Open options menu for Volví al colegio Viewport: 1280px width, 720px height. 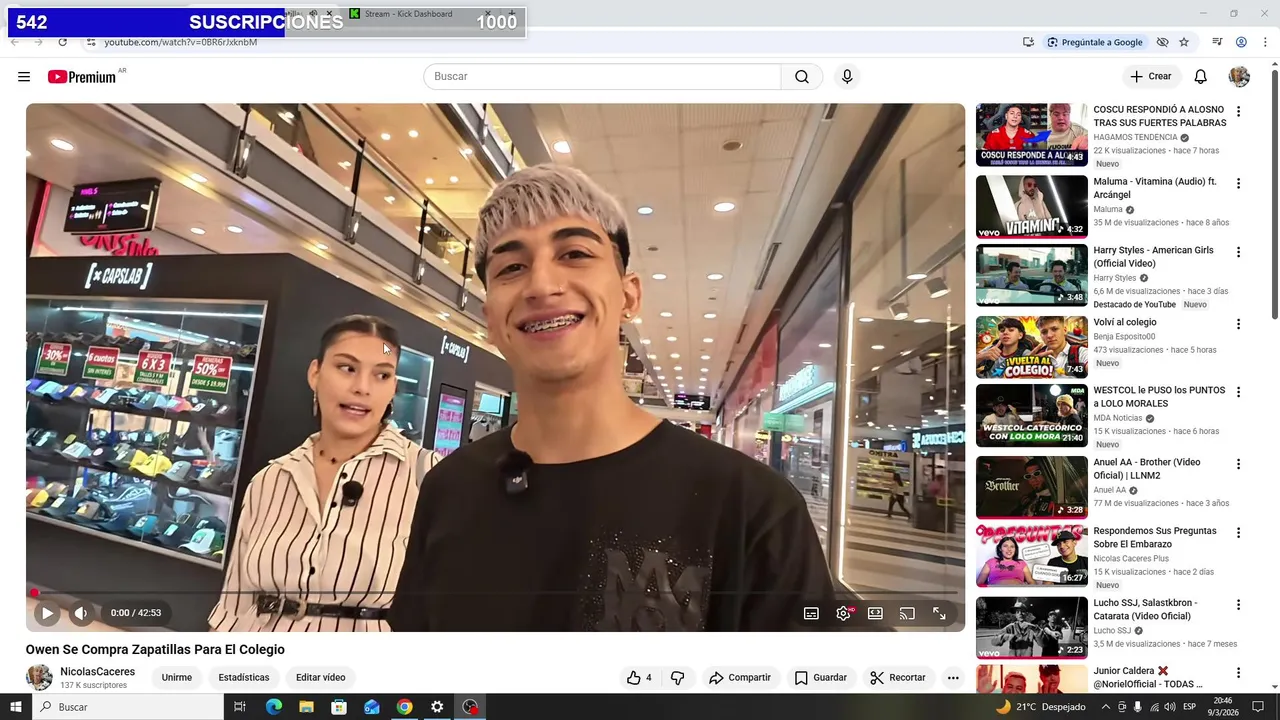1238,324
